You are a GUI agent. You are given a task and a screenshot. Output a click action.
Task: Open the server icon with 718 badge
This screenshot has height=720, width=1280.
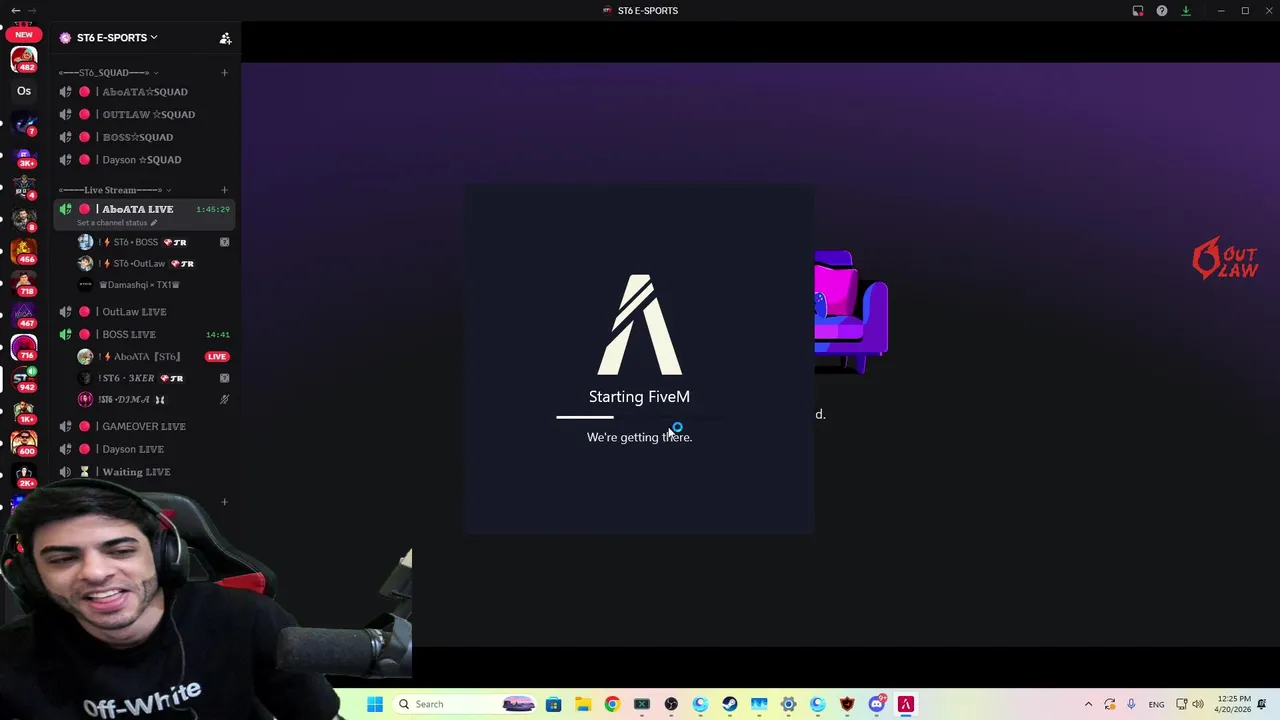[x=24, y=283]
